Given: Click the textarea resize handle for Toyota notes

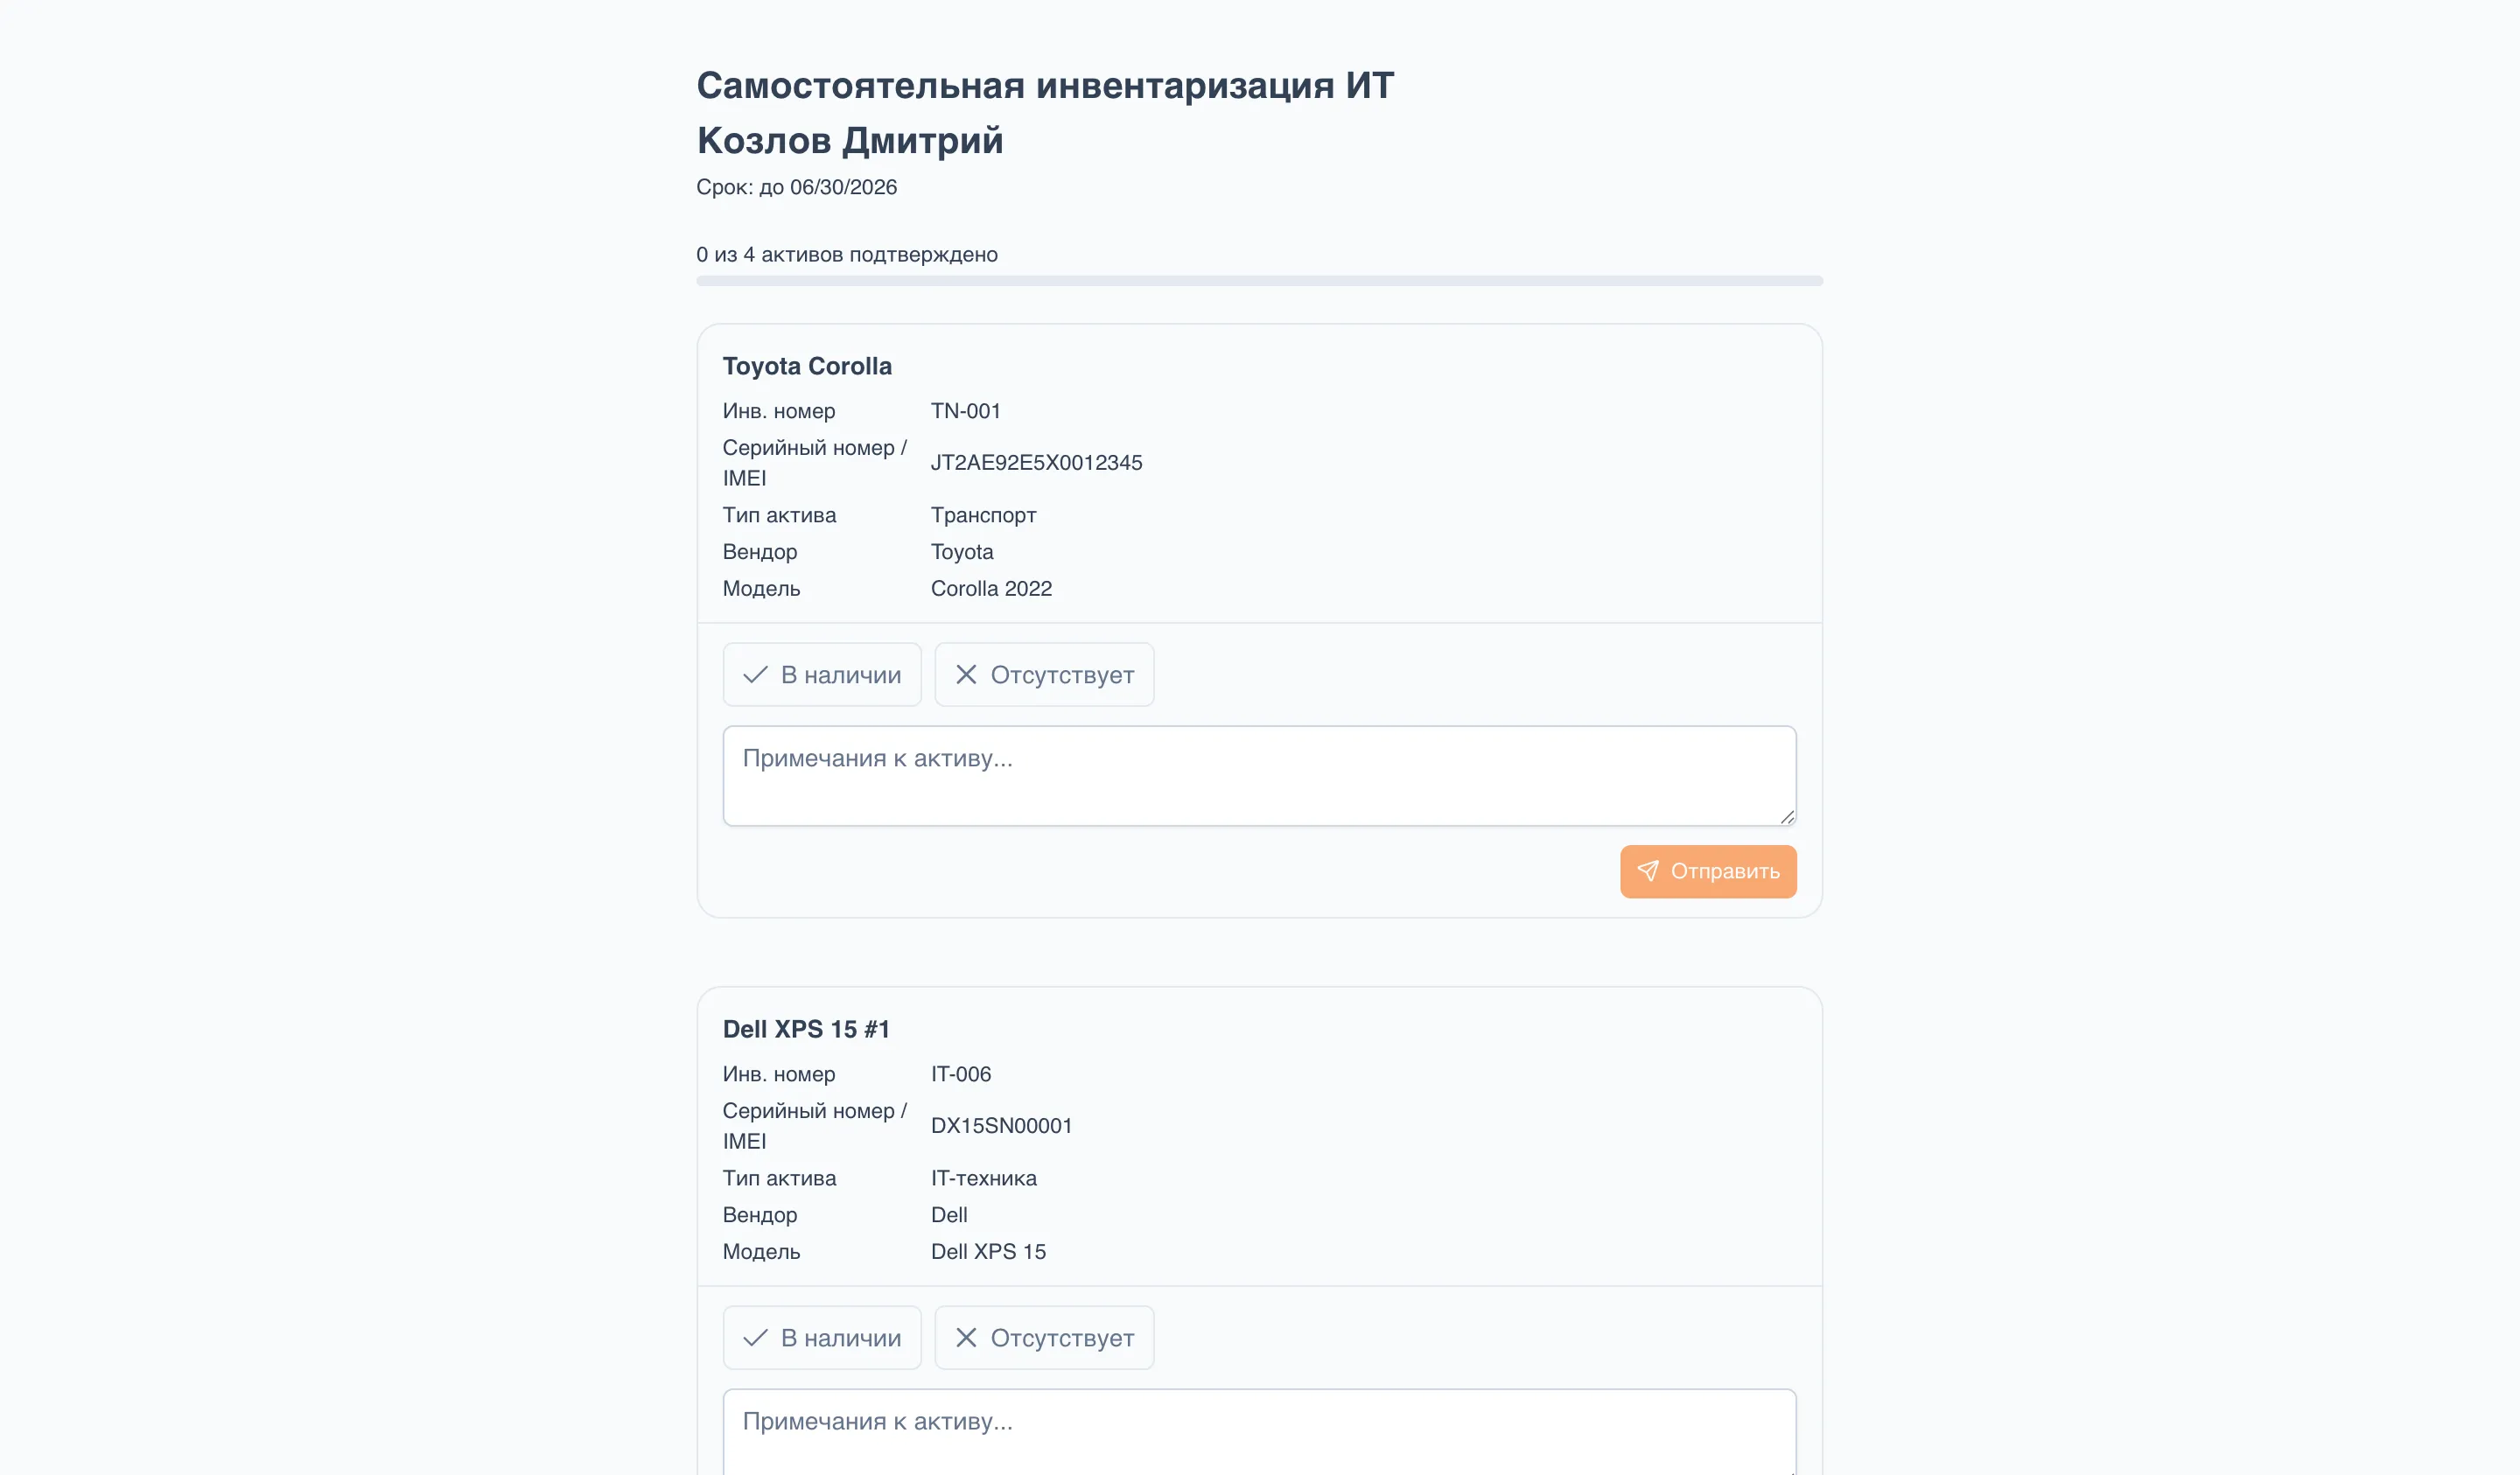Looking at the screenshot, I should point(1786,817).
